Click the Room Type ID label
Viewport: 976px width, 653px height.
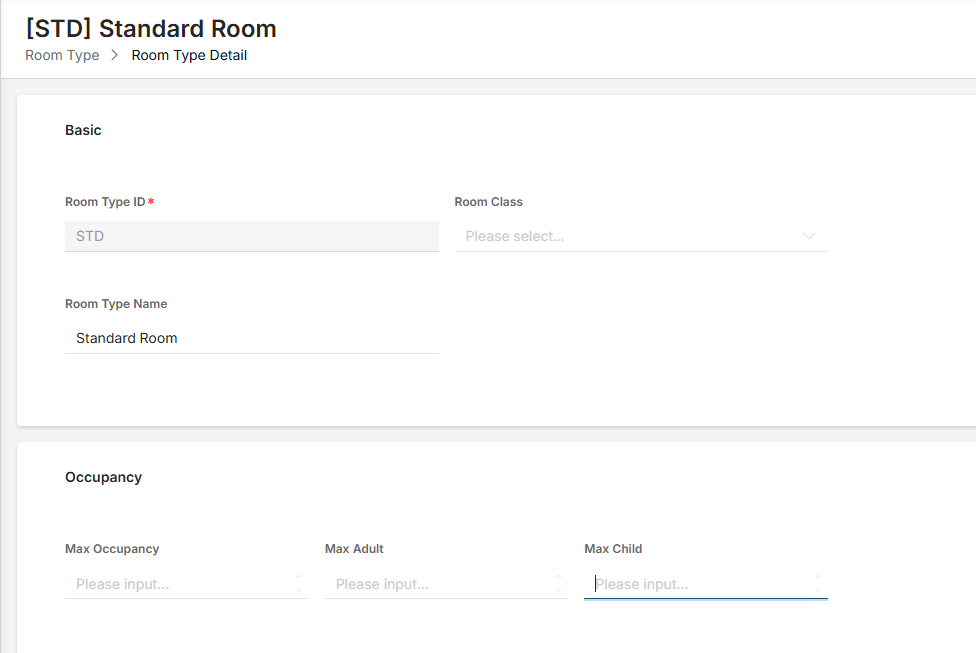pyautogui.click(x=105, y=202)
